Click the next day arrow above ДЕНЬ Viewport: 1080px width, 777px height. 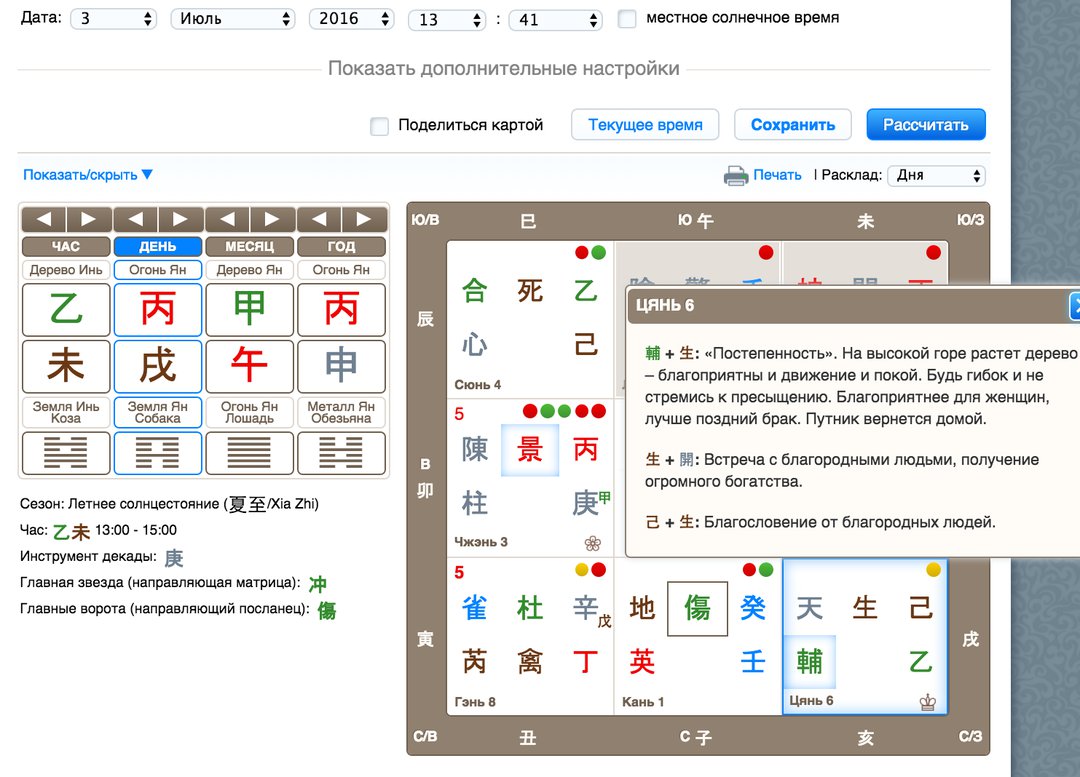(x=181, y=219)
